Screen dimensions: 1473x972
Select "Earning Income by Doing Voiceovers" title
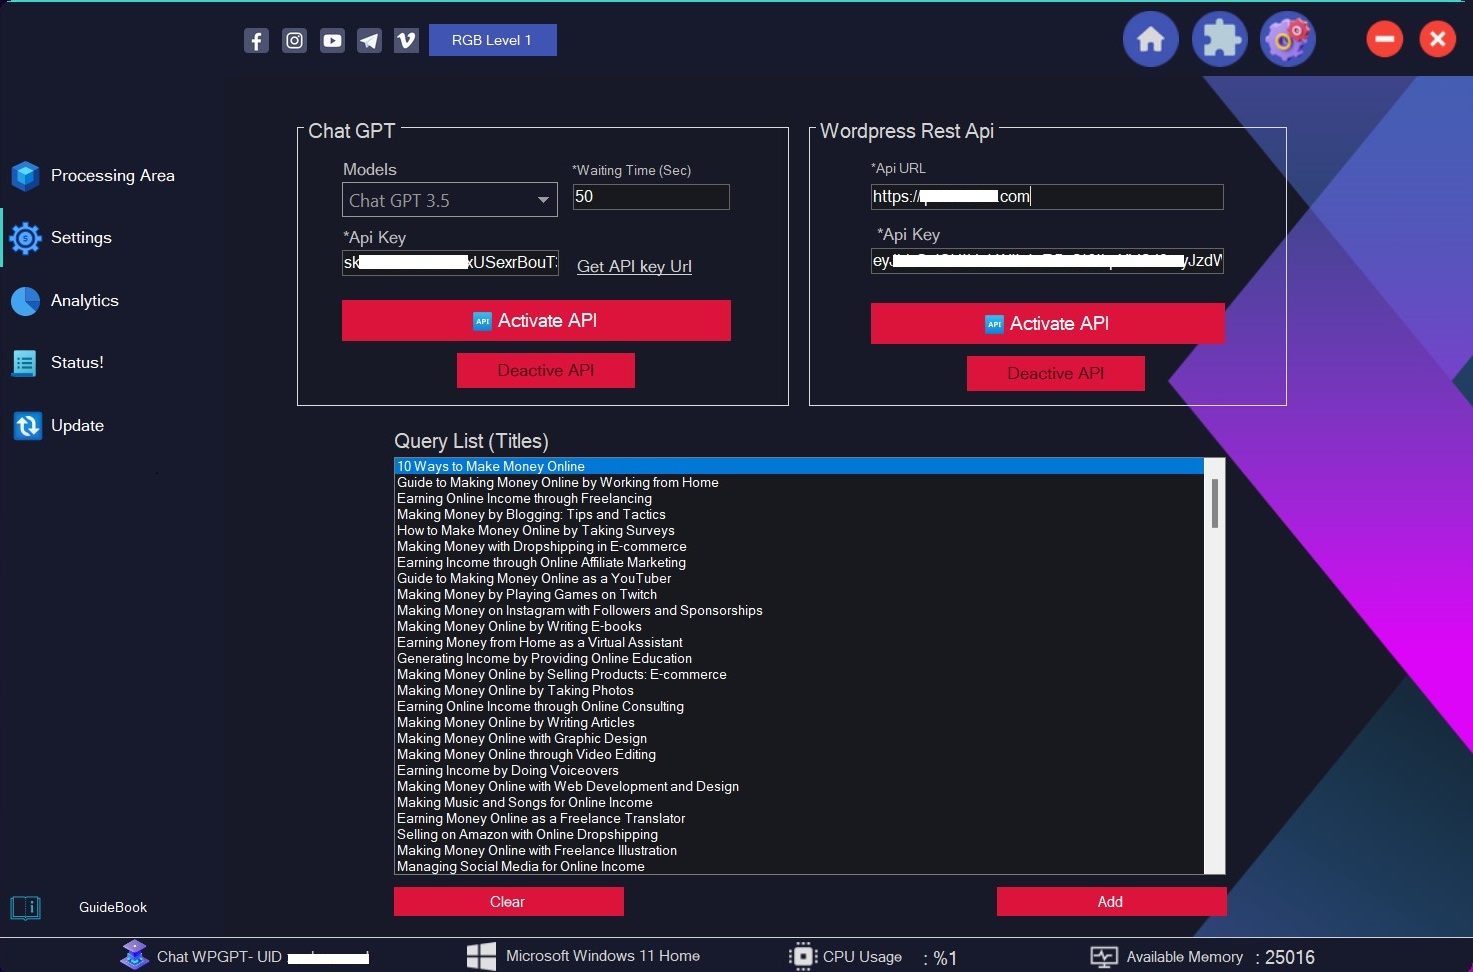(799, 770)
